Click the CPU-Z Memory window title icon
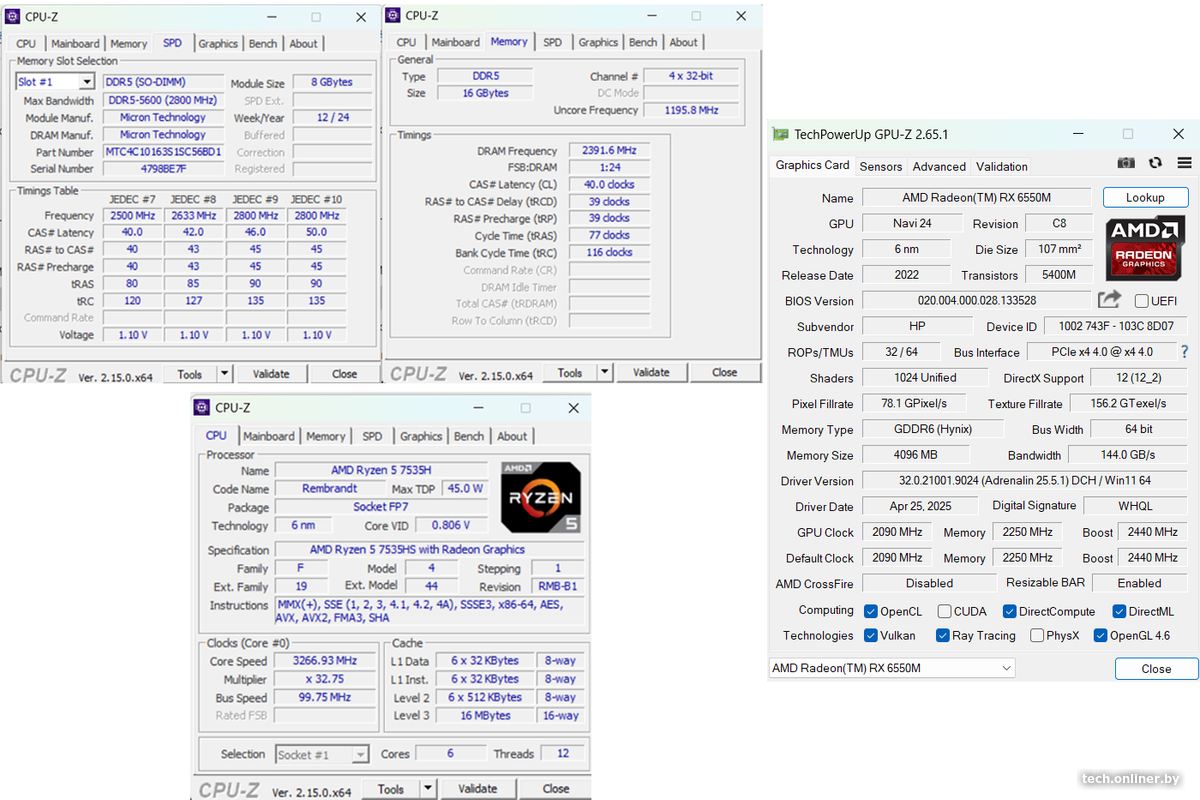Screen dimensions: 1200x800 395,15
